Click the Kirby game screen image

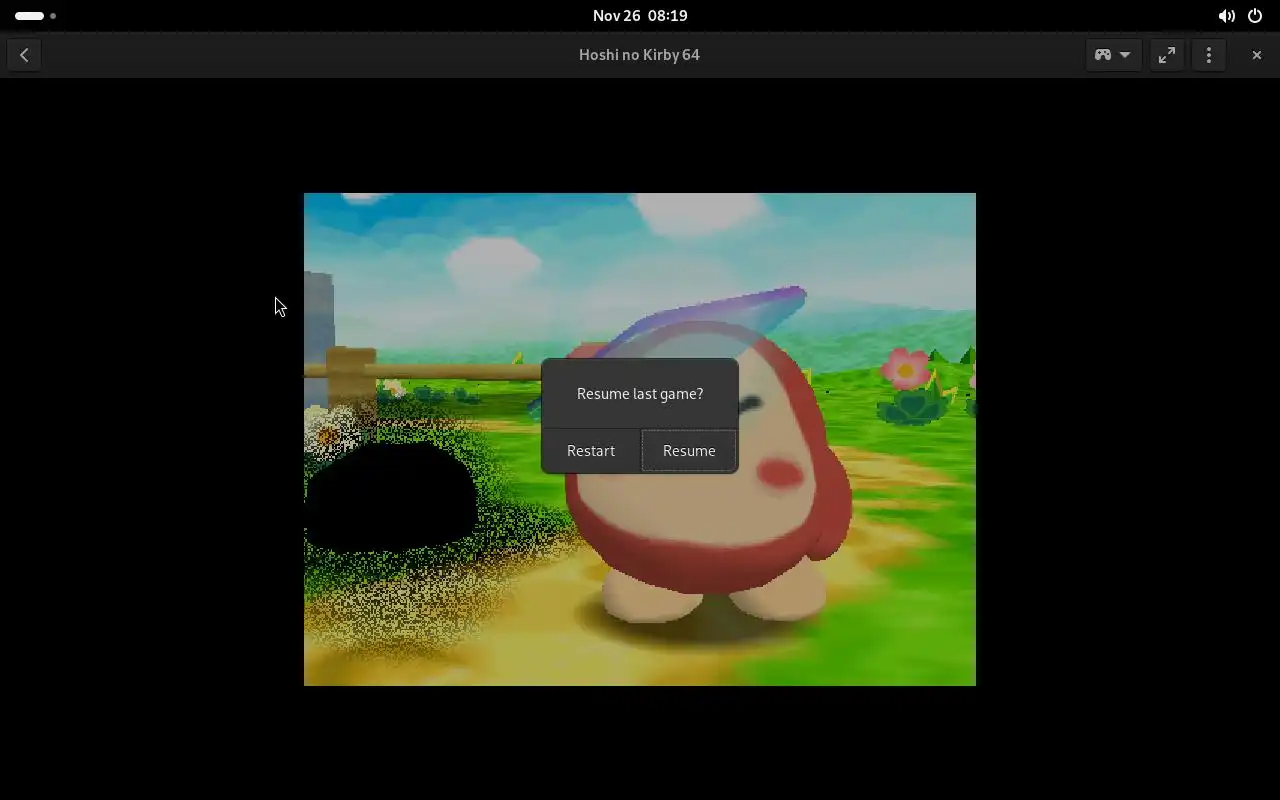click(x=640, y=439)
